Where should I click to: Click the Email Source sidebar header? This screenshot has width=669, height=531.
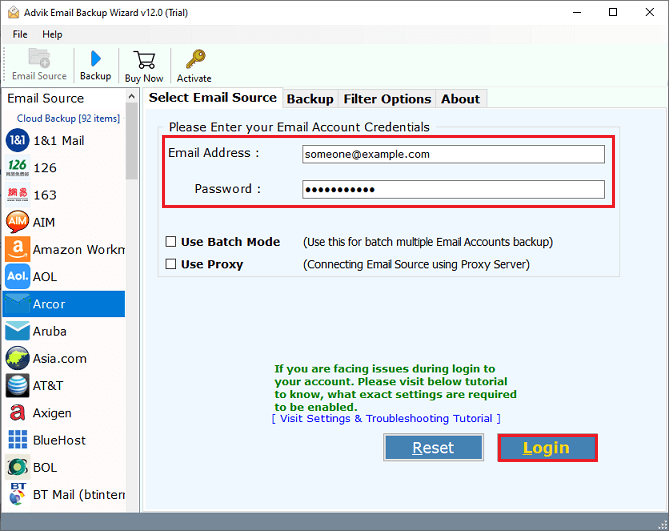tap(46, 99)
